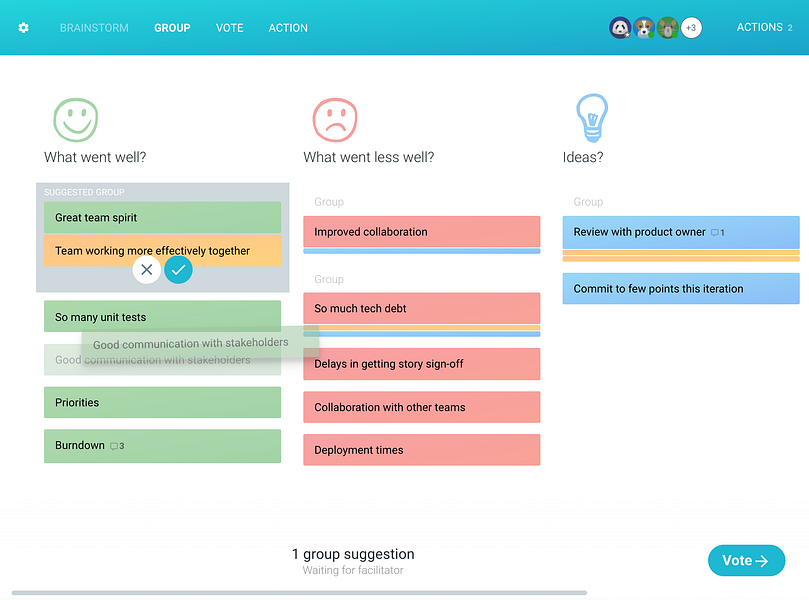The width and height of the screenshot is (809, 600).
Task: Select Delays in getting story sign-off card
Action: [422, 364]
